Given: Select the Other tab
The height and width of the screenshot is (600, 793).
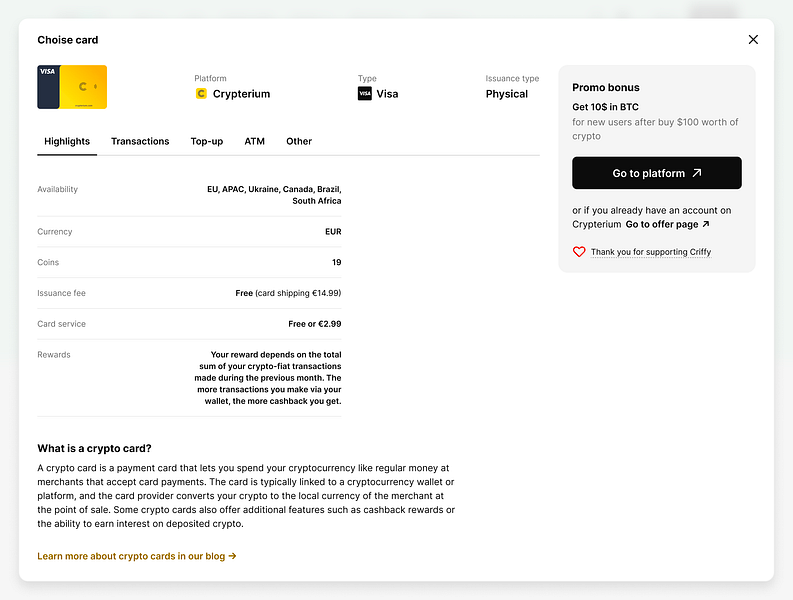Looking at the screenshot, I should pos(299,142).
